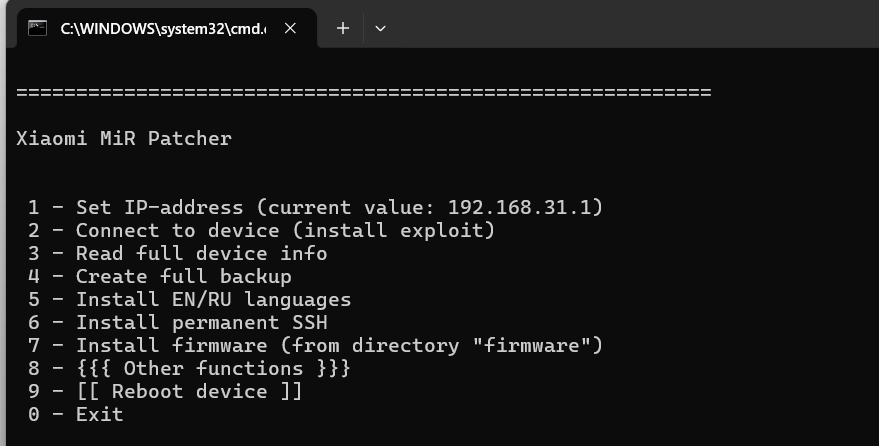Click Install EN/RU languages line
879x446 pixels.
pyautogui.click(x=189, y=299)
